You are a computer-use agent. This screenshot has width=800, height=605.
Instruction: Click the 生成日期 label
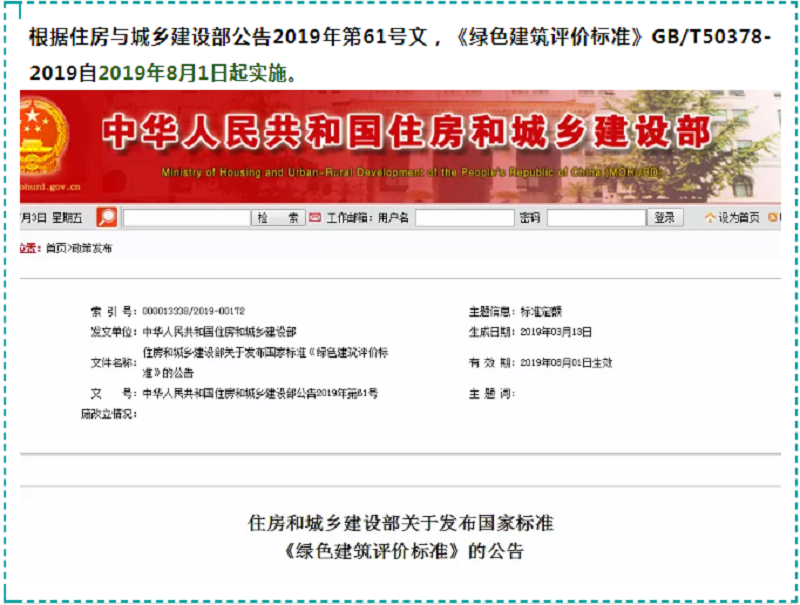[492, 332]
